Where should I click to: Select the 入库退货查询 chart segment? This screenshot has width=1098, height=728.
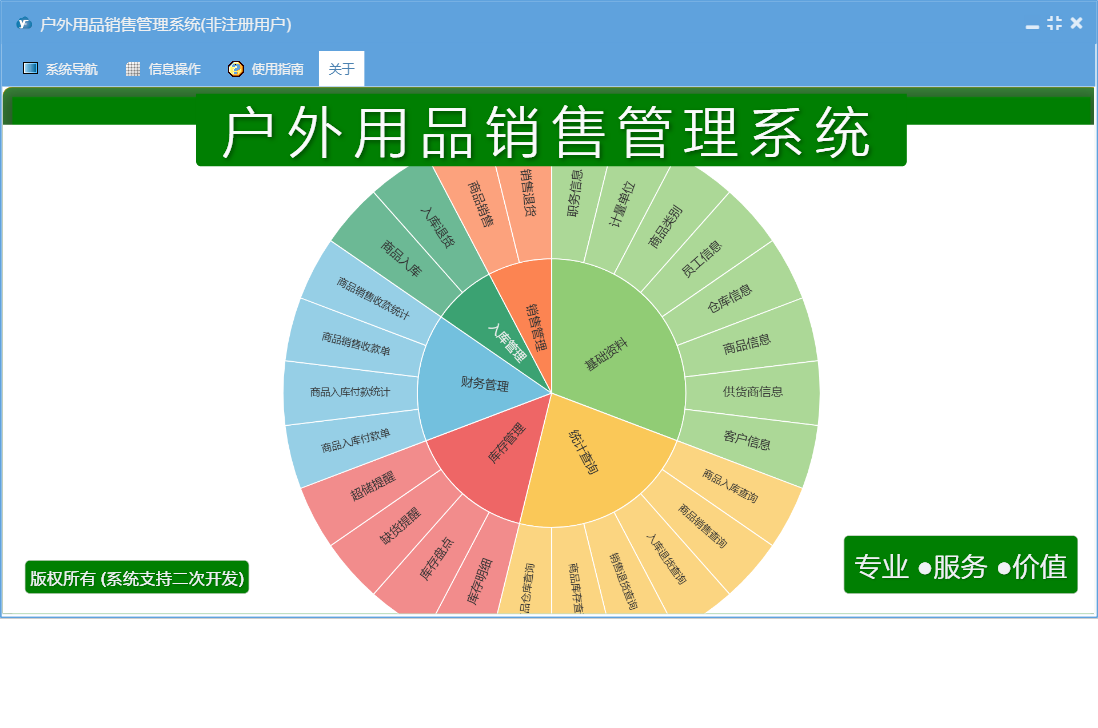point(665,559)
